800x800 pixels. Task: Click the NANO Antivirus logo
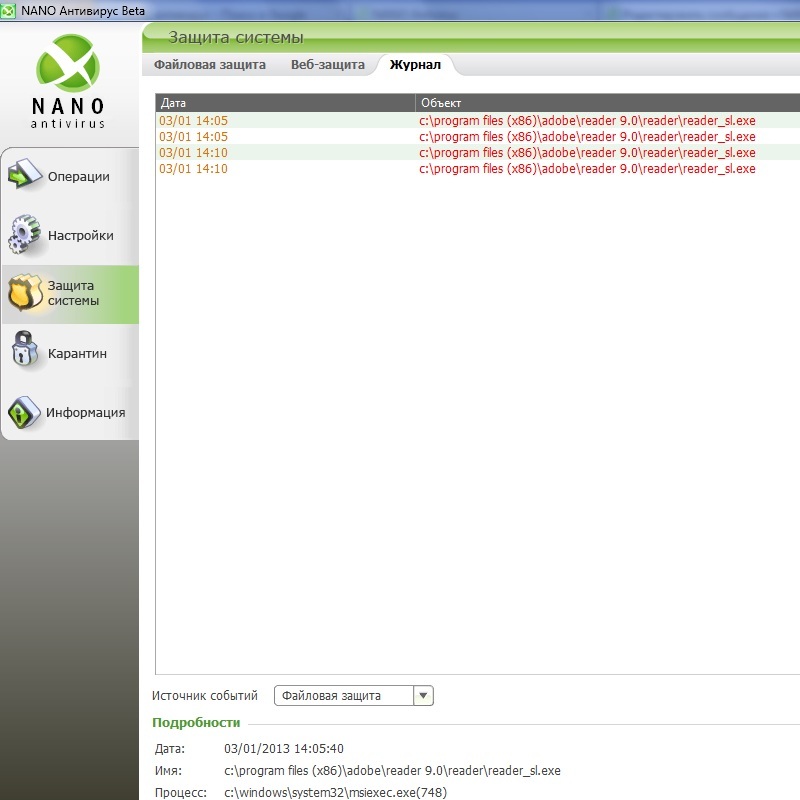[x=69, y=80]
